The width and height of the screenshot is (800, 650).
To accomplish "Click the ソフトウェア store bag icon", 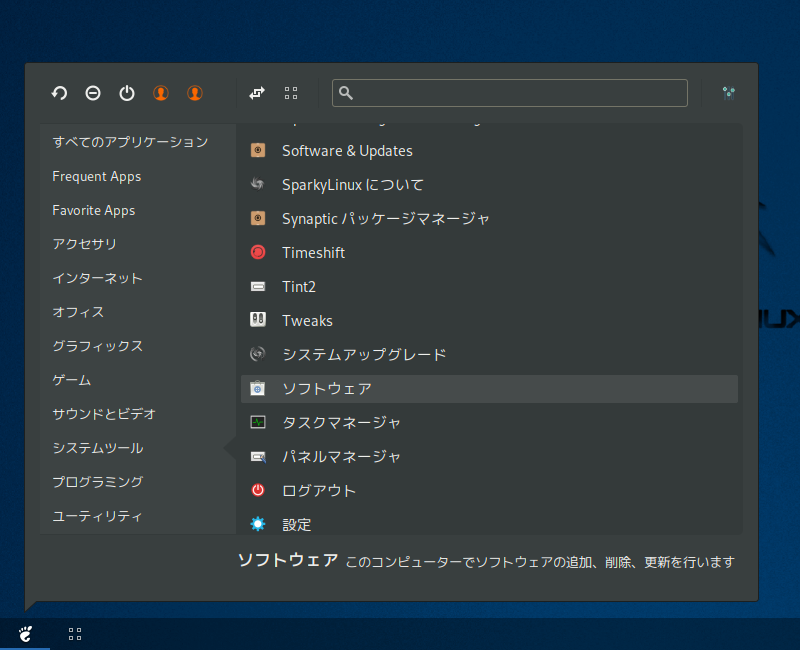I will click(x=258, y=388).
